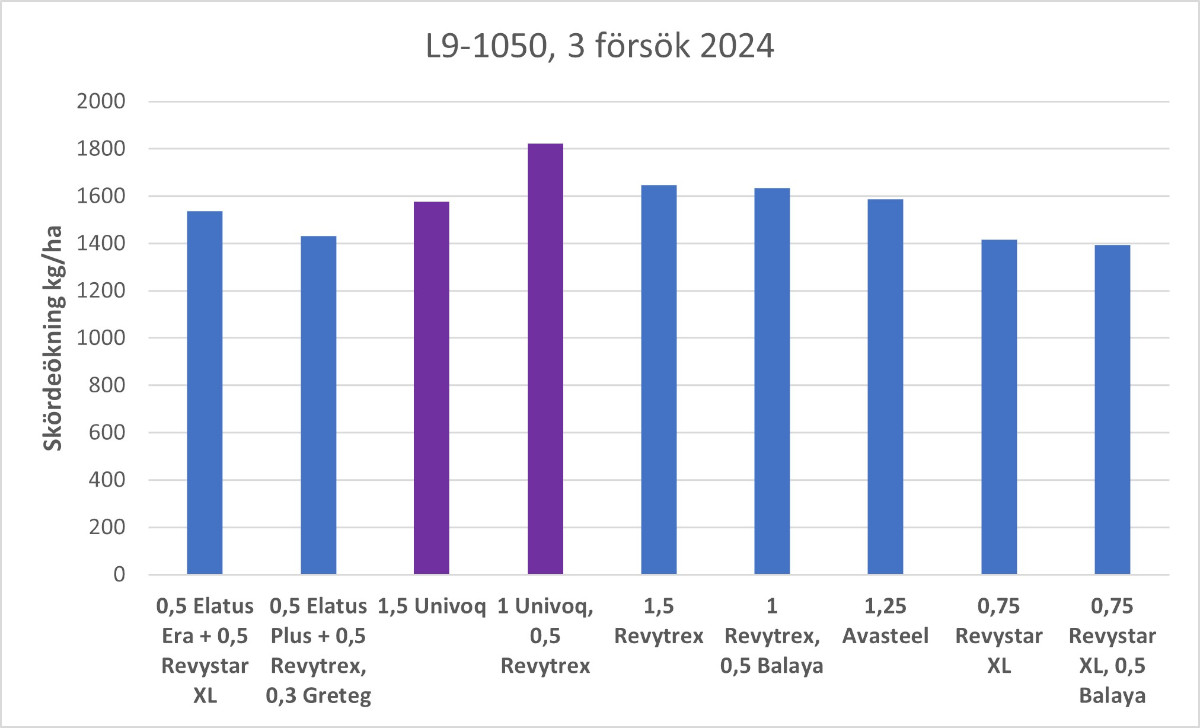Click the 1600 y-axis tick label
Viewport: 1200px width, 728px height.
101,196
